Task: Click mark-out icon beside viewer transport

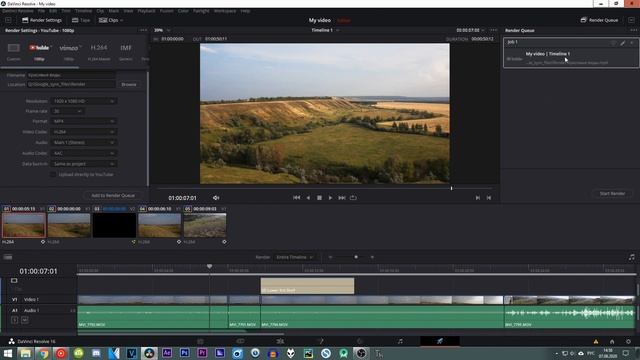Action: [489, 198]
